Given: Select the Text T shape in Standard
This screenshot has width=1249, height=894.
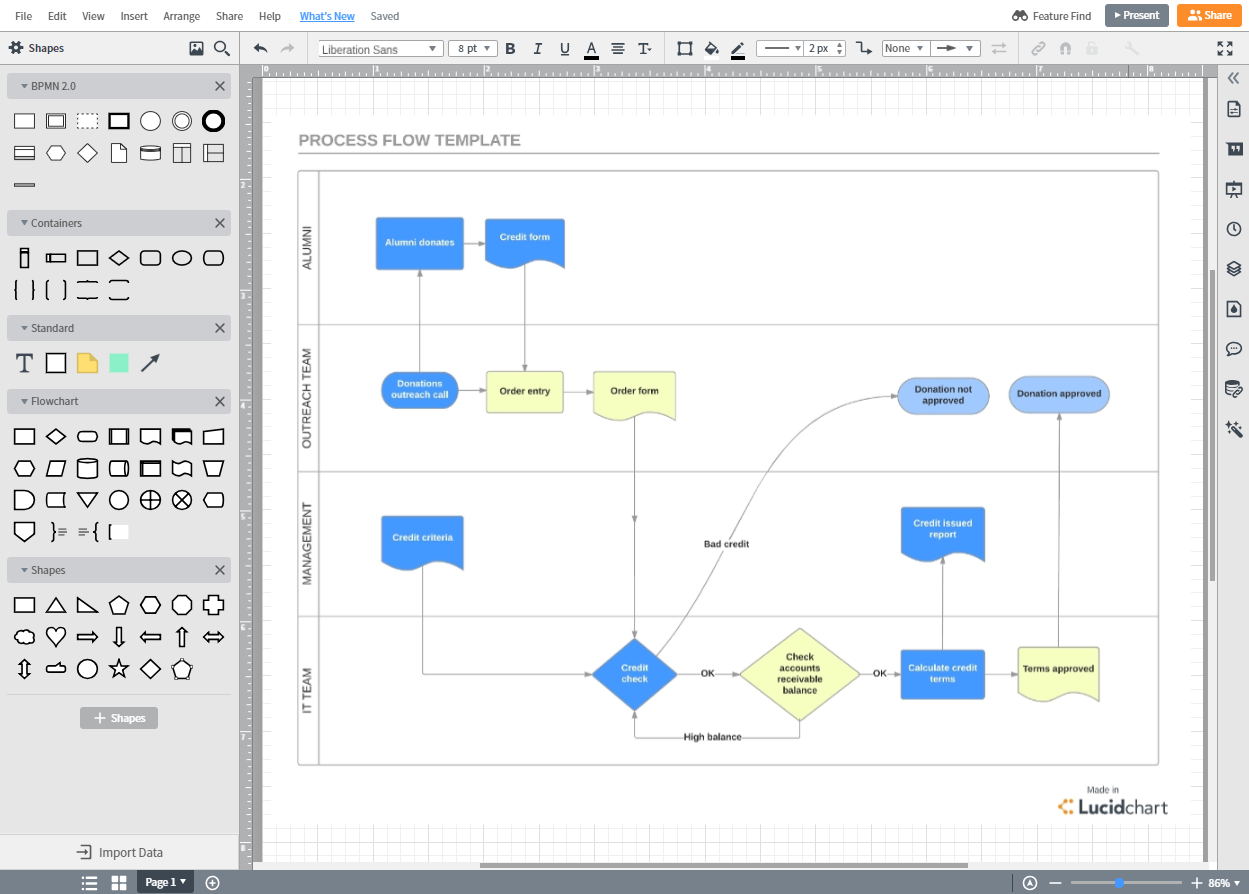Looking at the screenshot, I should tap(25, 363).
